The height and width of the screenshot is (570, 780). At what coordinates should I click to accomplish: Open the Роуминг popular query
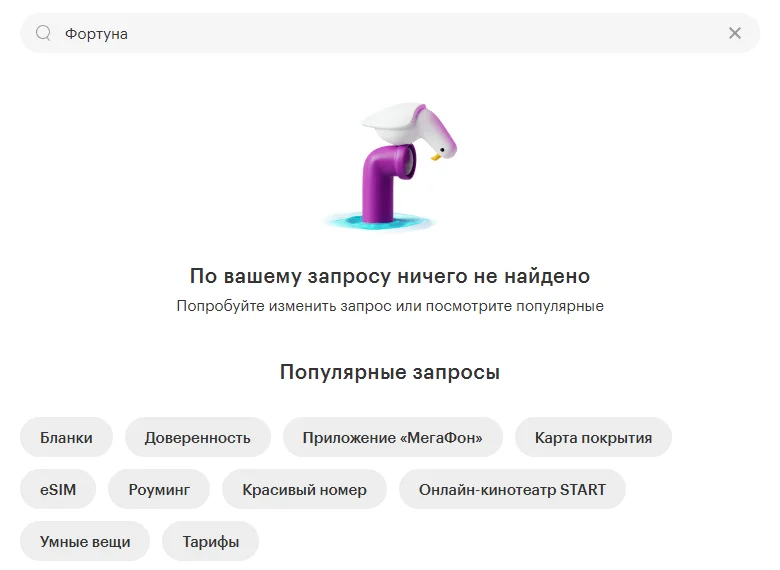coord(159,489)
